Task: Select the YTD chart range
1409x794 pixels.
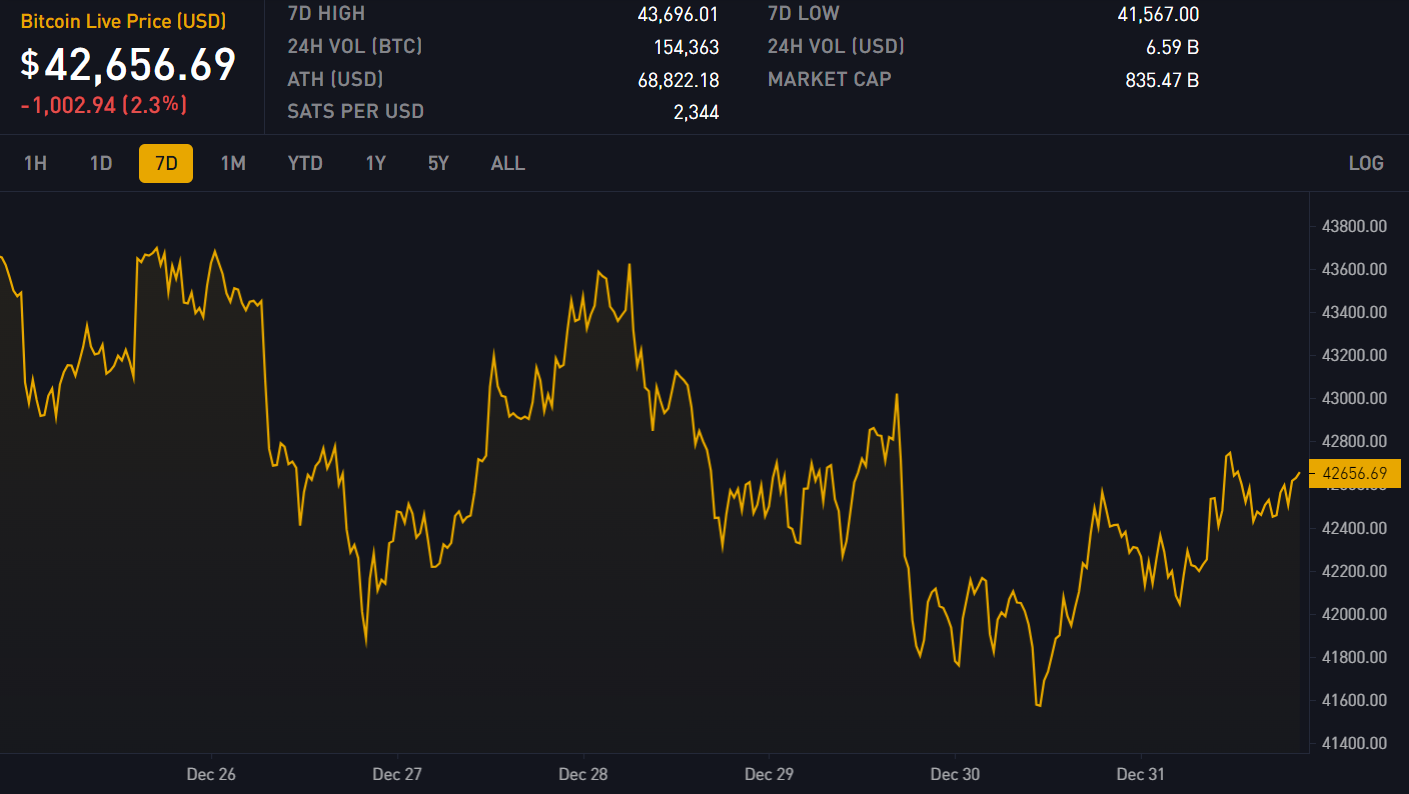Action: tap(305, 163)
